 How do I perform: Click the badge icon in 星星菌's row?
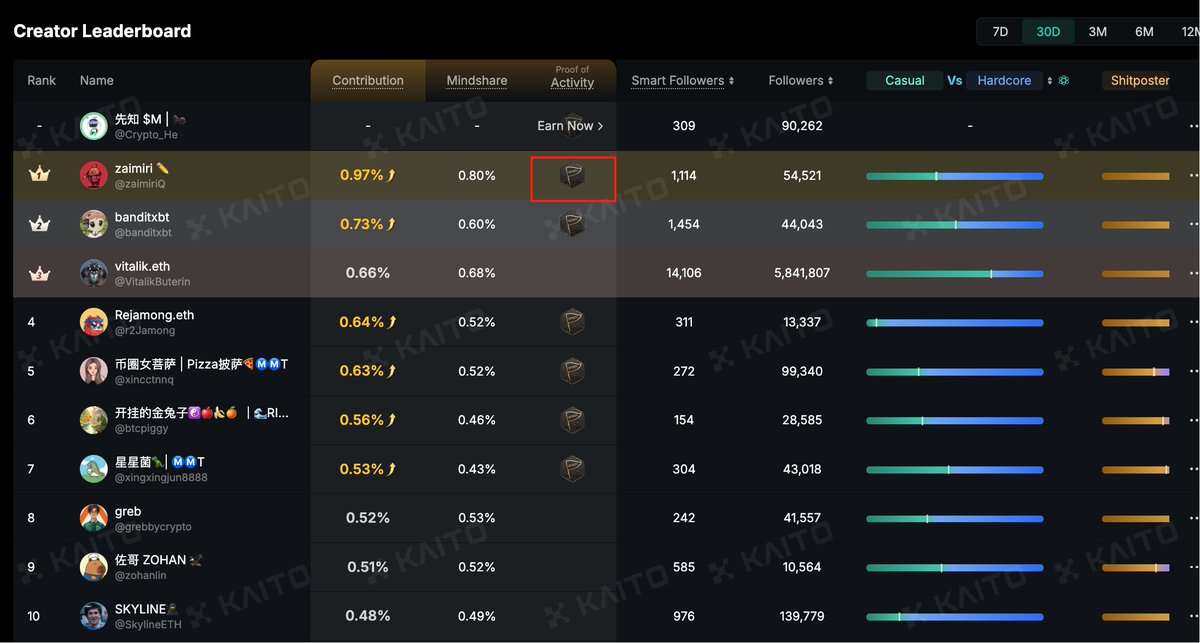tap(572, 468)
